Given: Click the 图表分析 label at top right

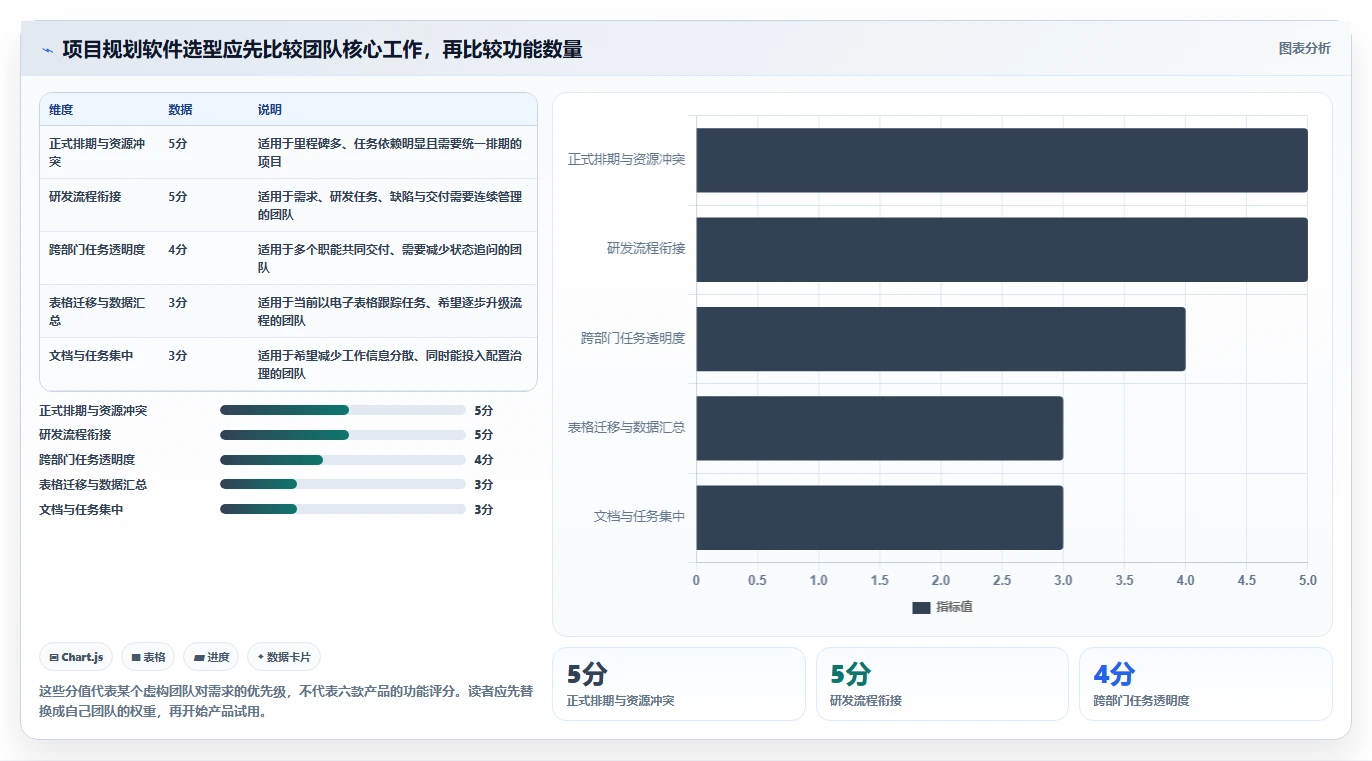Looking at the screenshot, I should [1304, 48].
